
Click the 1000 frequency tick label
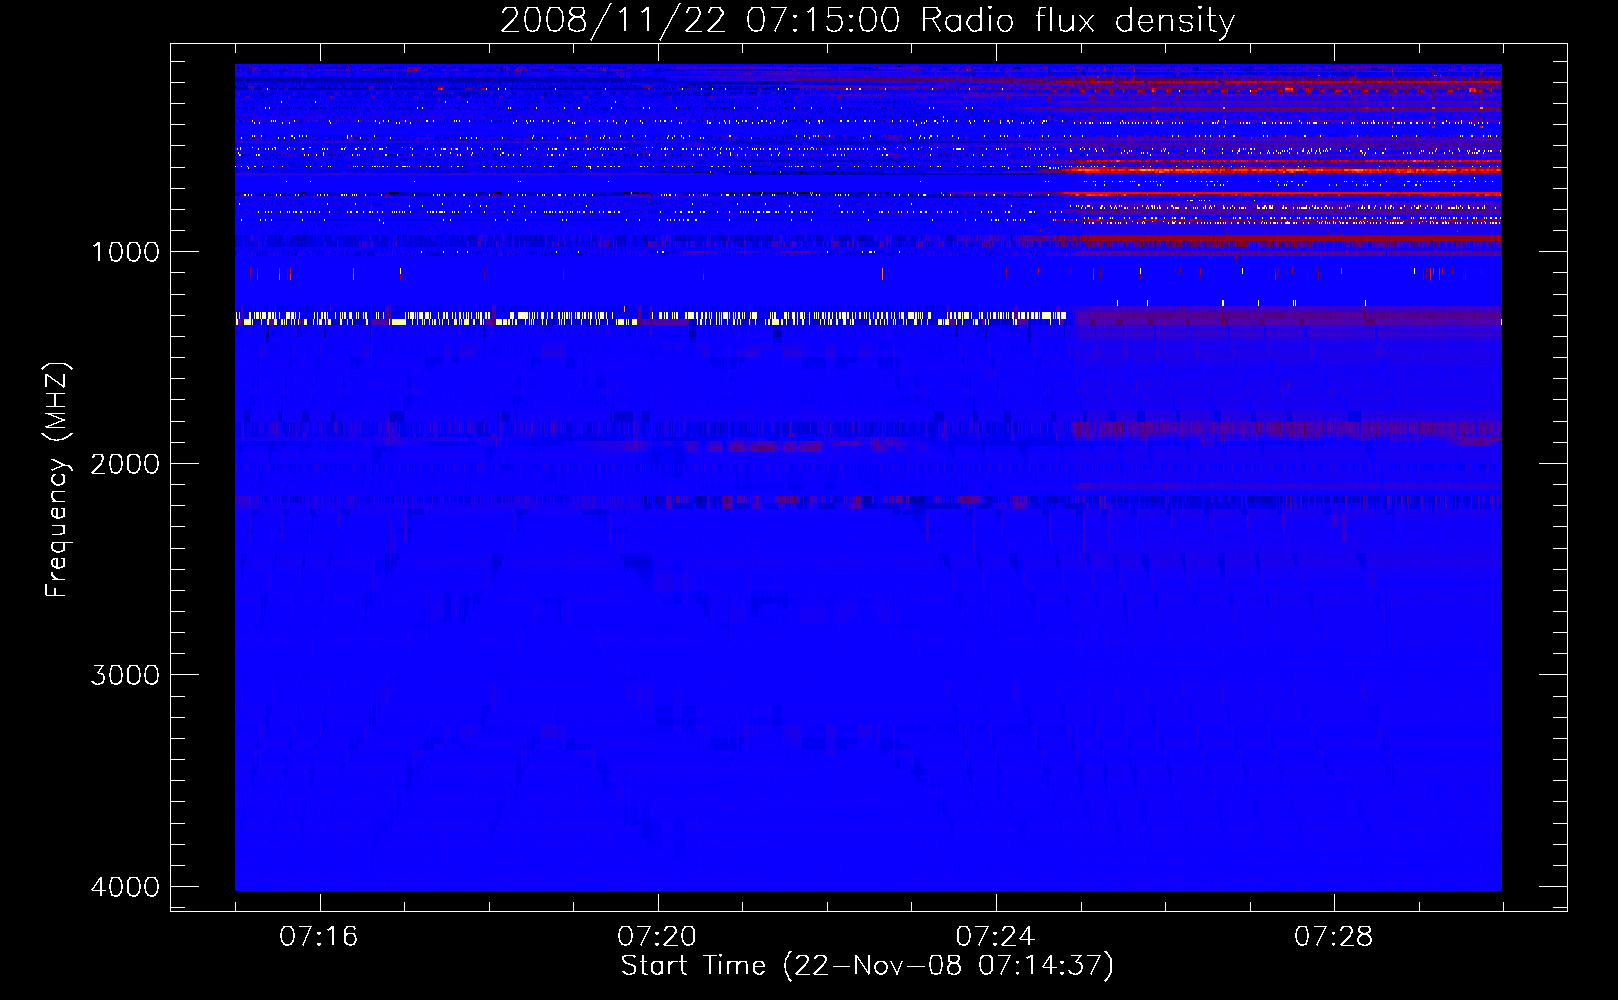click(125, 251)
